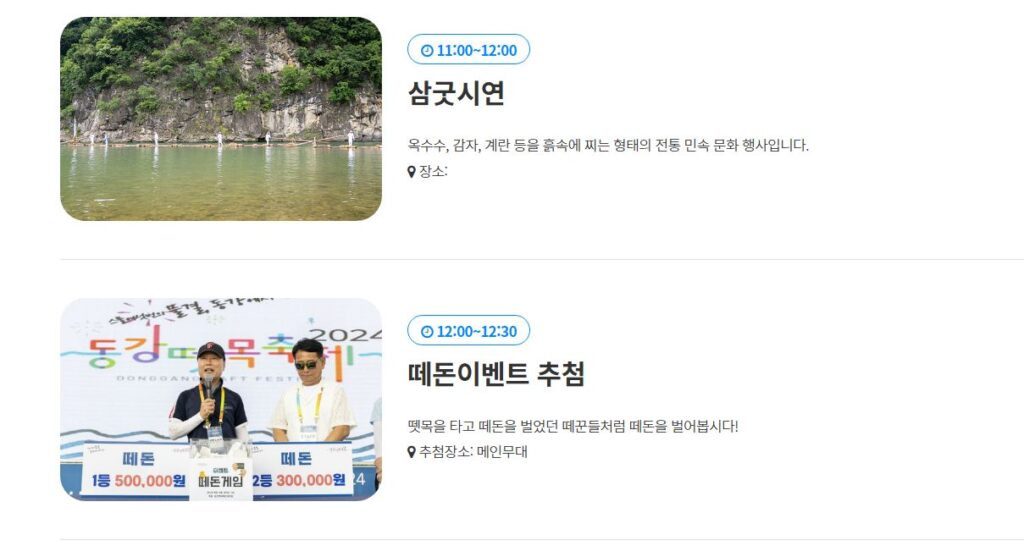Viewport: 1024px width, 546px height.
Task: Click the clock icon beside 11:00~12:00
Action: pos(427,50)
